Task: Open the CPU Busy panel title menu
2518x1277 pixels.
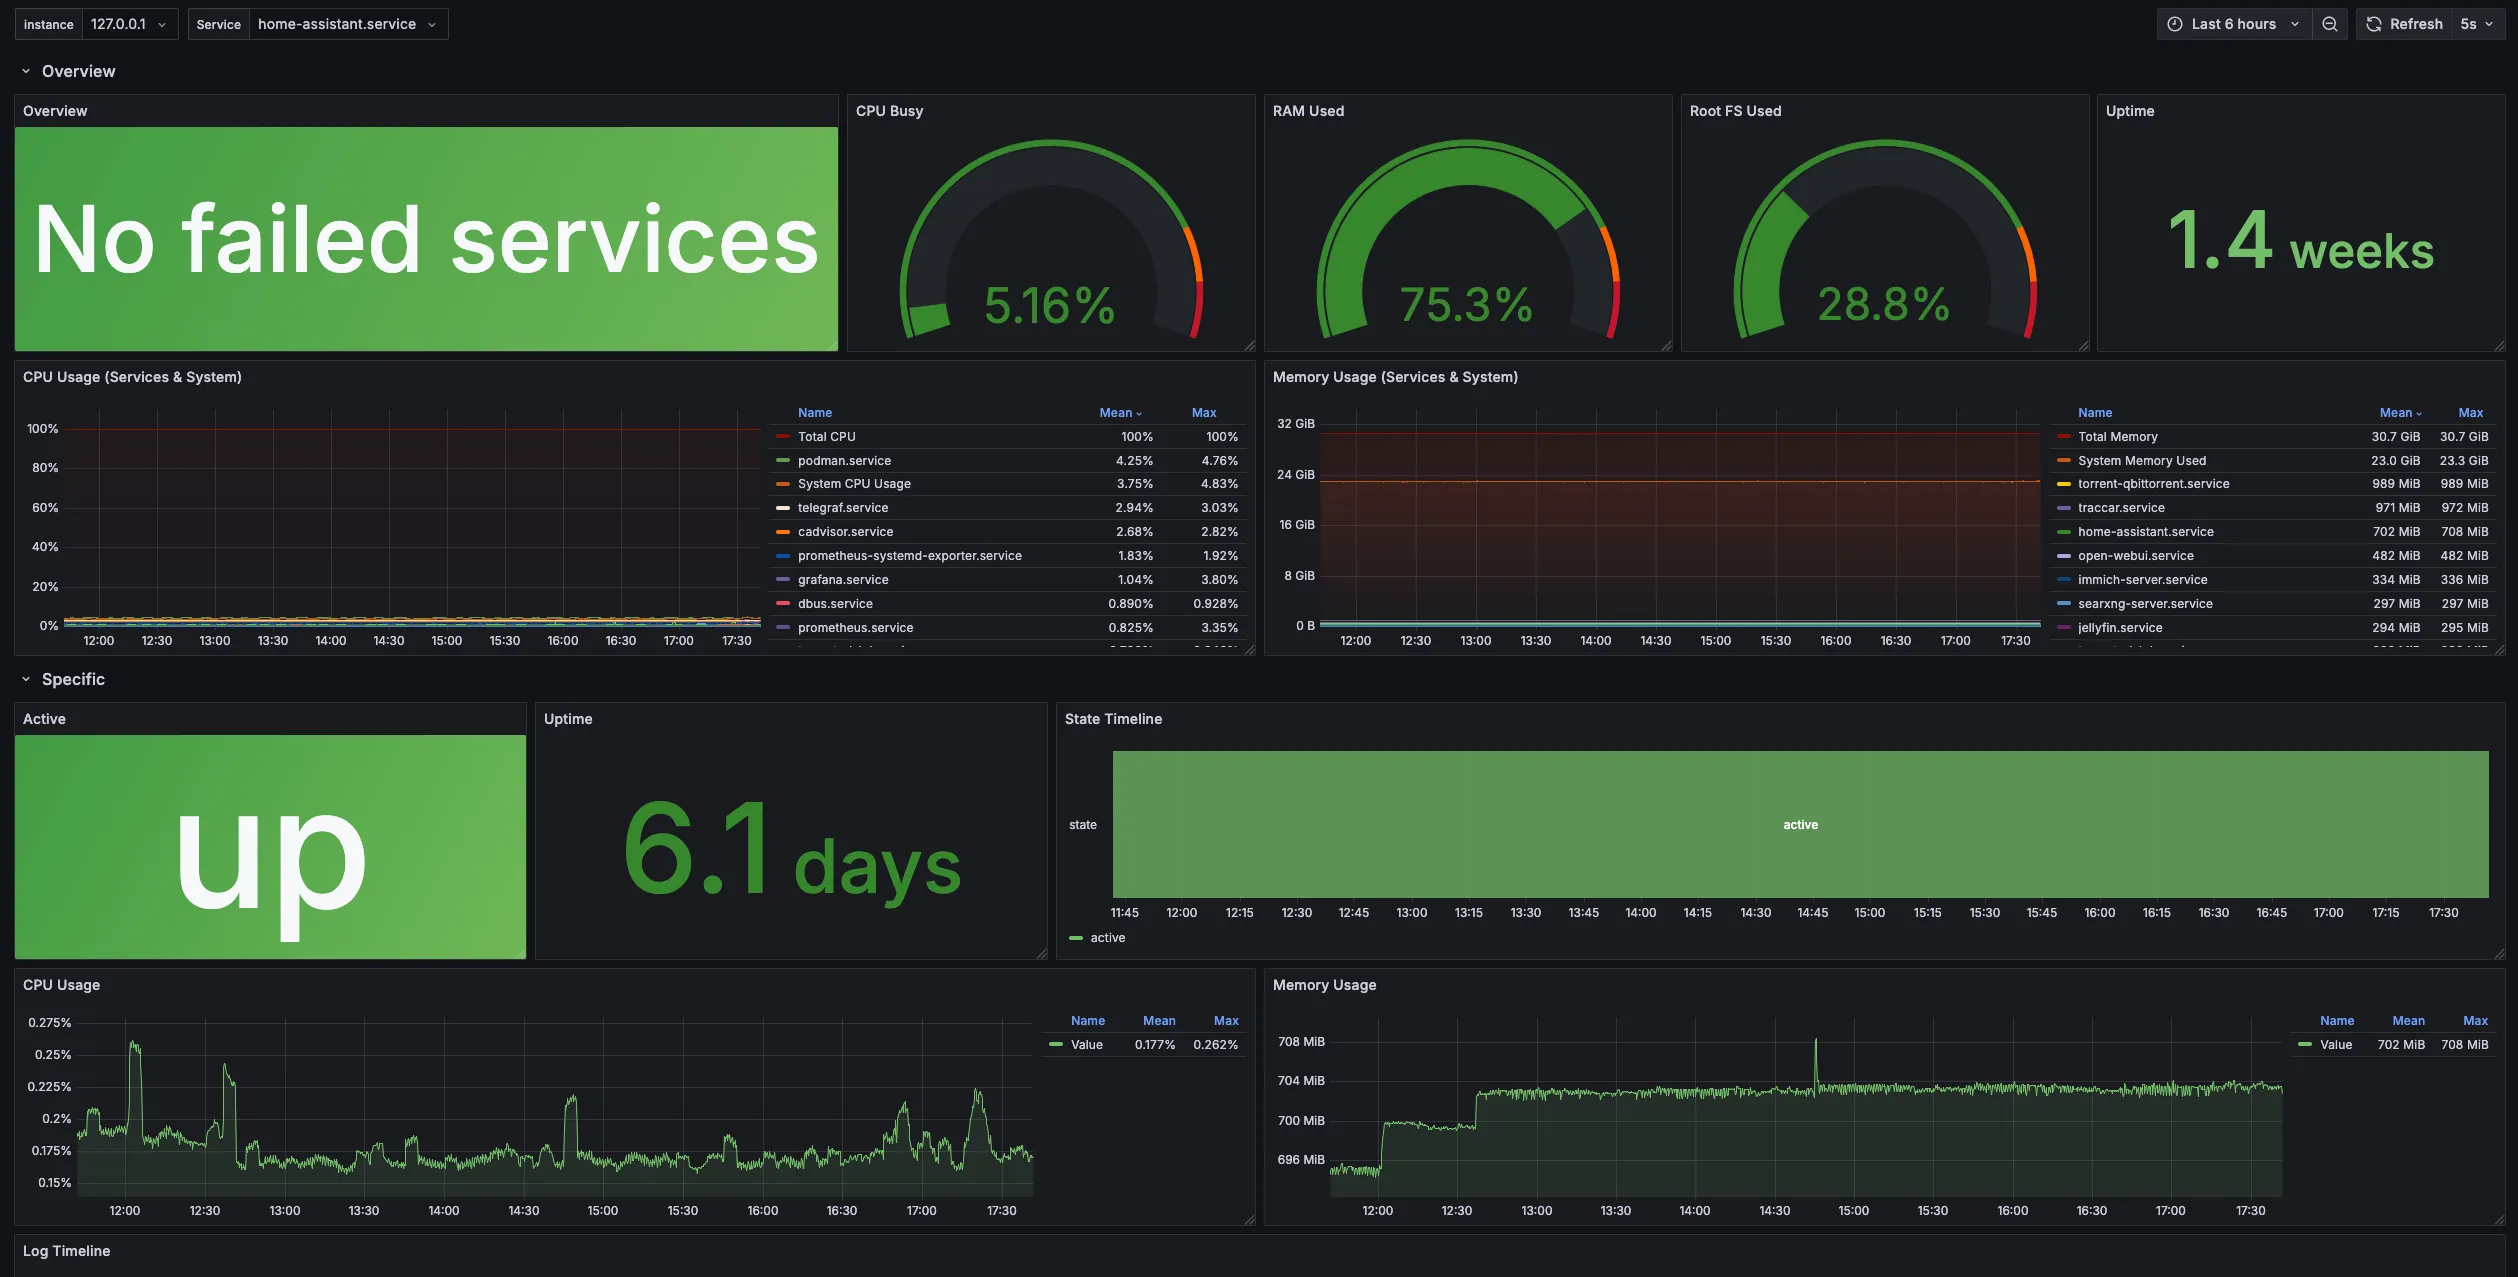Action: [x=889, y=110]
